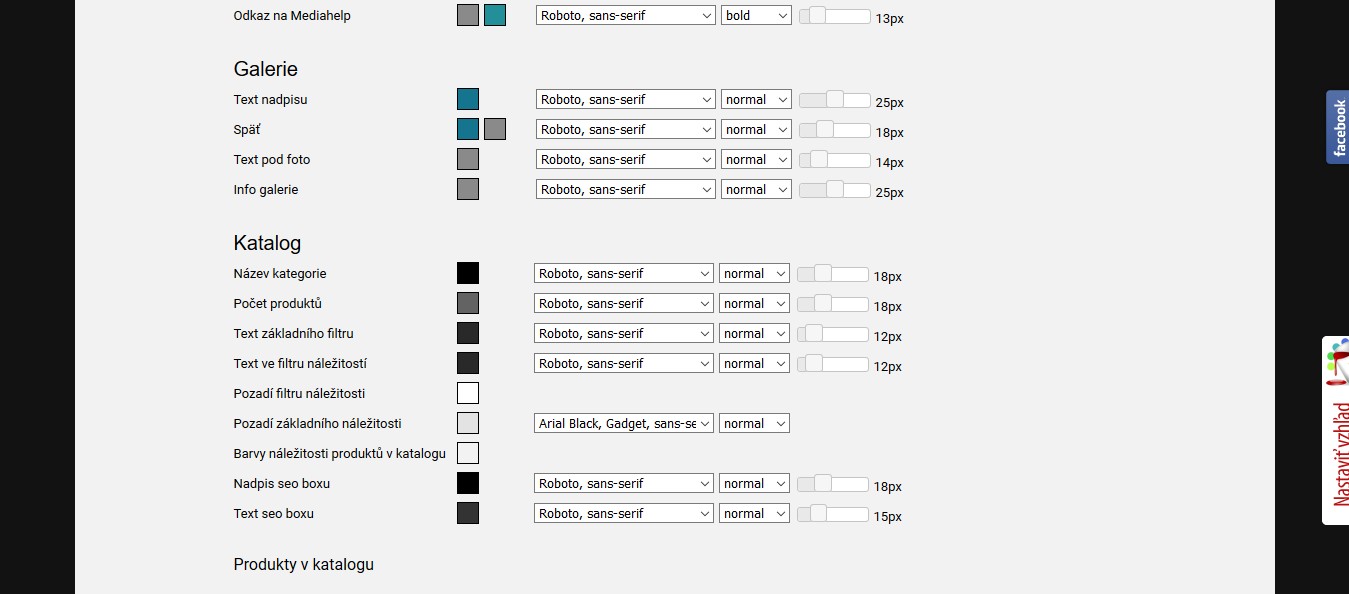Open font family dropdown for Nadpis seo boxu
This screenshot has width=1349, height=594.
tap(624, 483)
